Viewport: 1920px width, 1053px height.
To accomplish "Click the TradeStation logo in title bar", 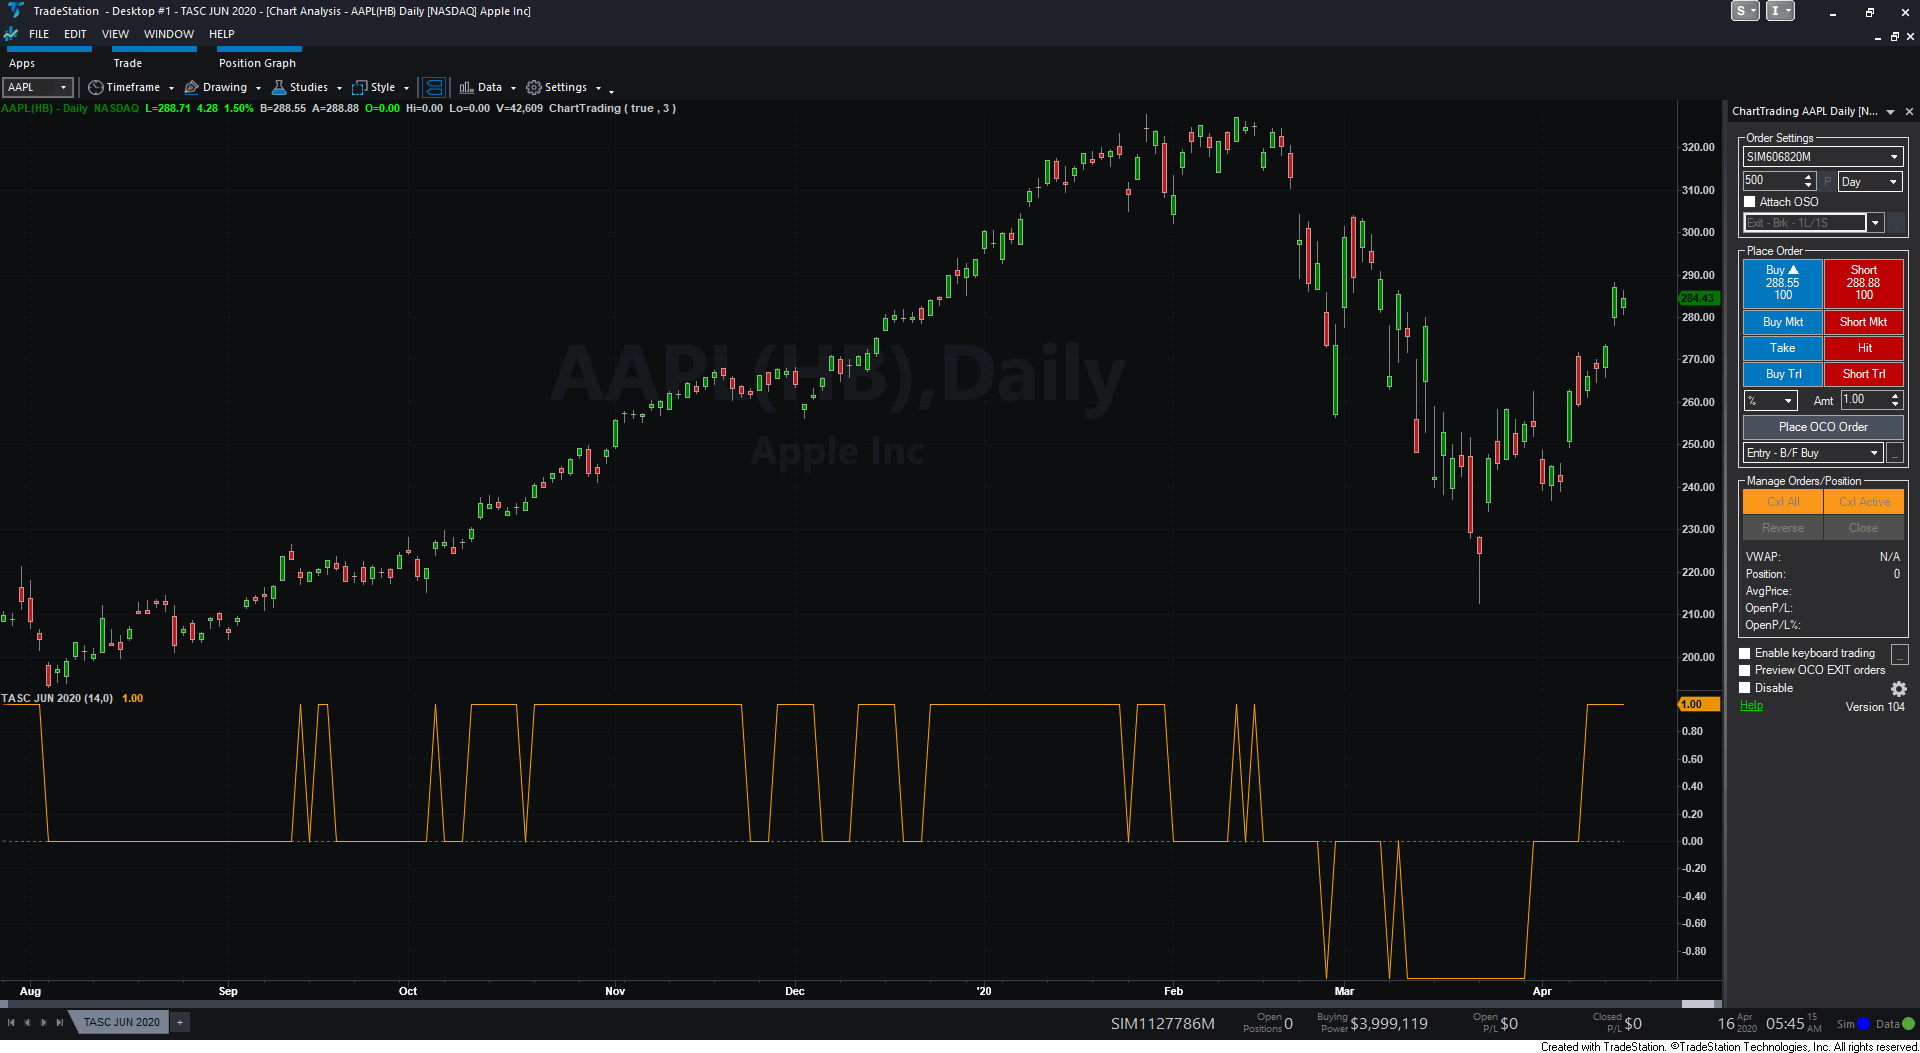I will tap(15, 11).
